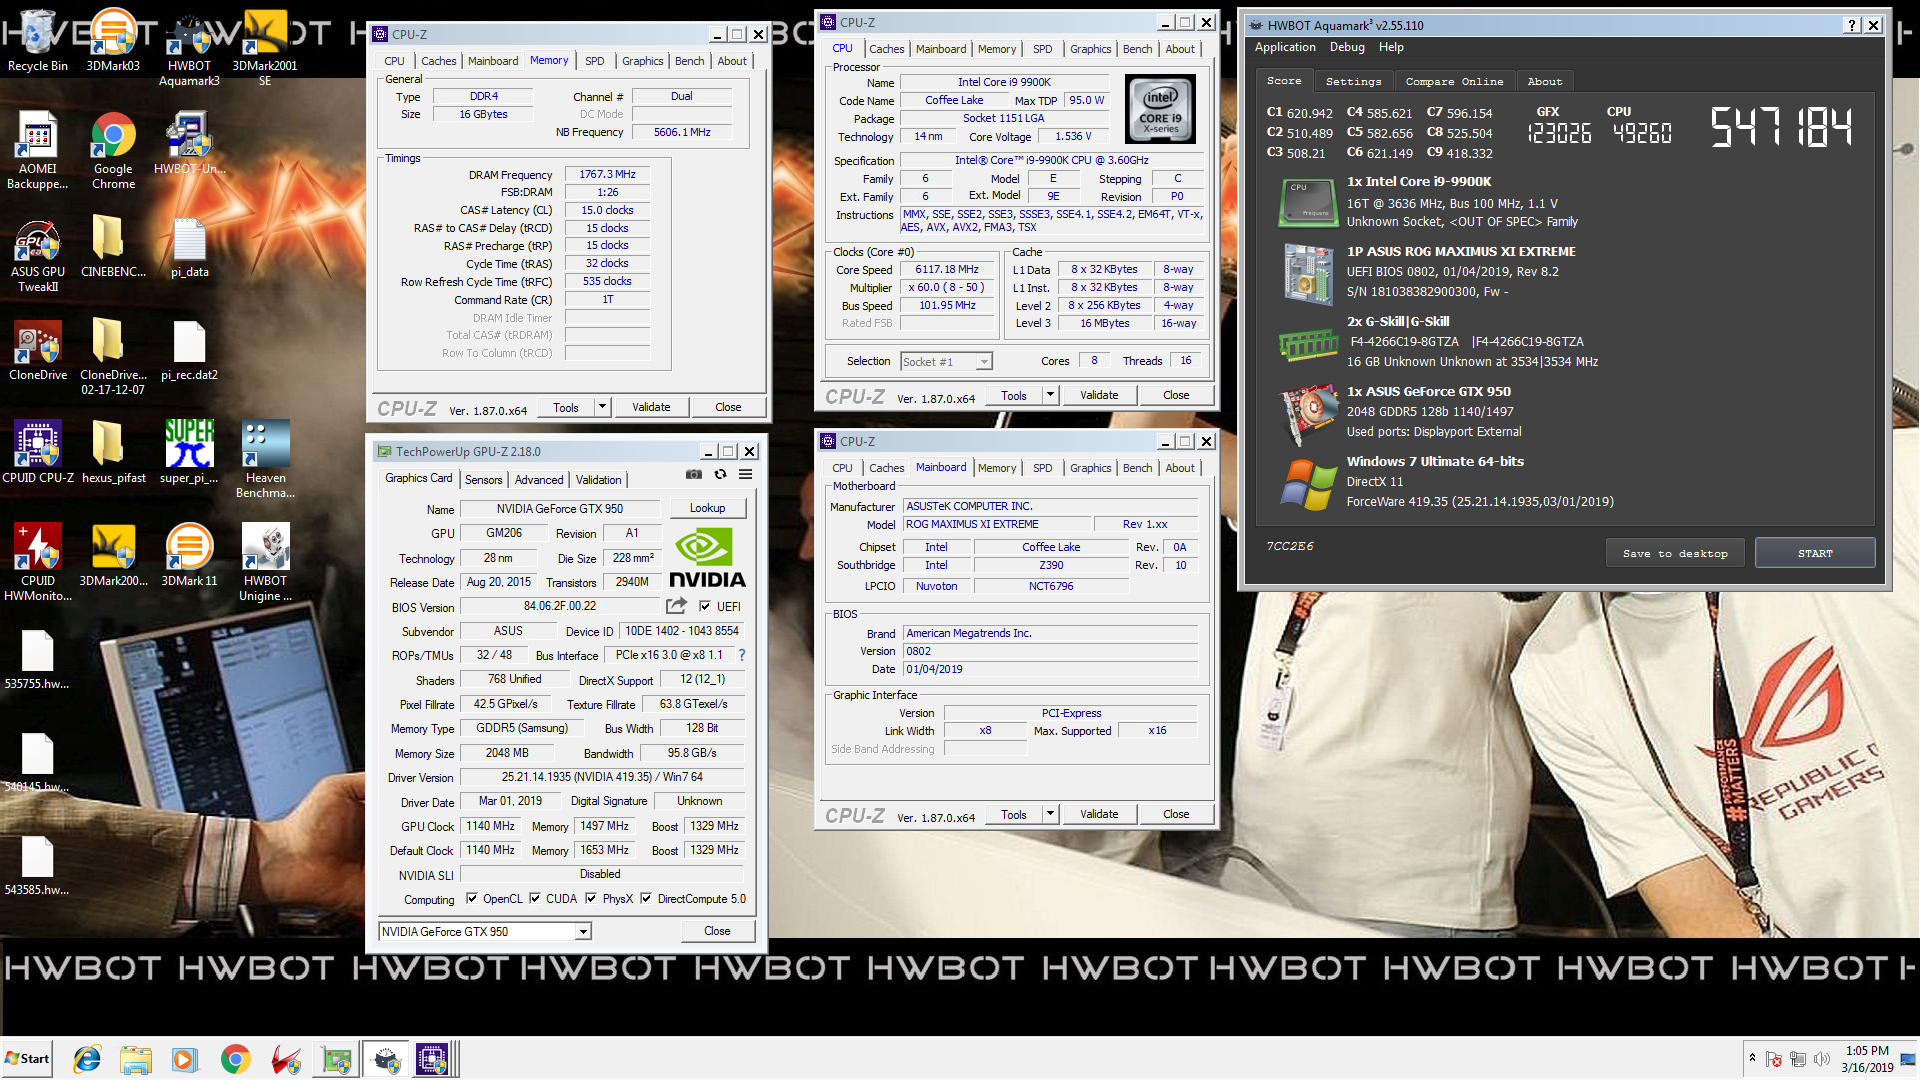The image size is (1920, 1080).
Task: Click the GPU-Z BIOS export share icon
Action: (677, 606)
